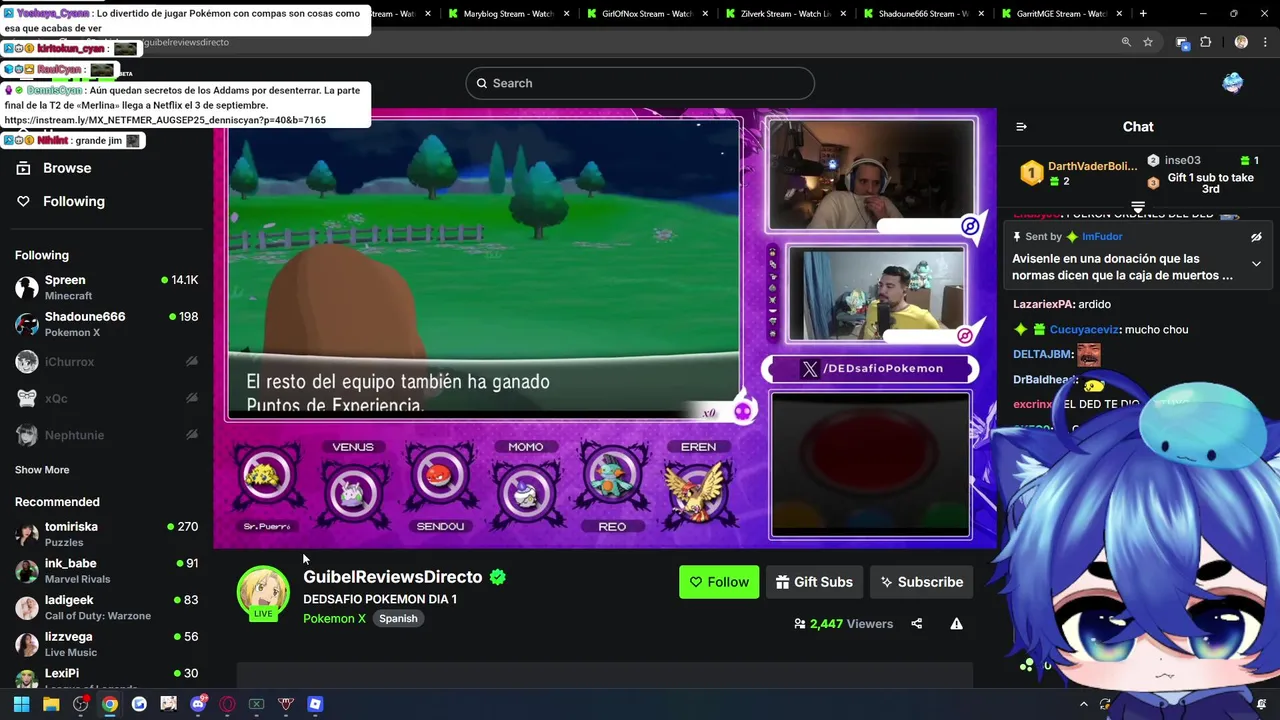Viewport: 1280px width, 720px height.
Task: Click in the Search field
Action: coord(640,83)
